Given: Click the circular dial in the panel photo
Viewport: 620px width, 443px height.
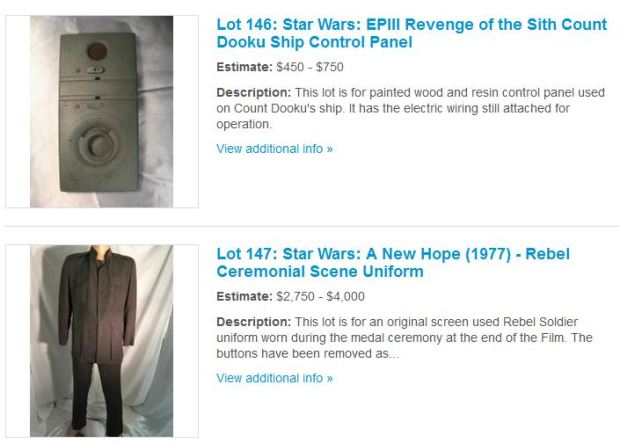Looking at the screenshot, I should click(98, 145).
